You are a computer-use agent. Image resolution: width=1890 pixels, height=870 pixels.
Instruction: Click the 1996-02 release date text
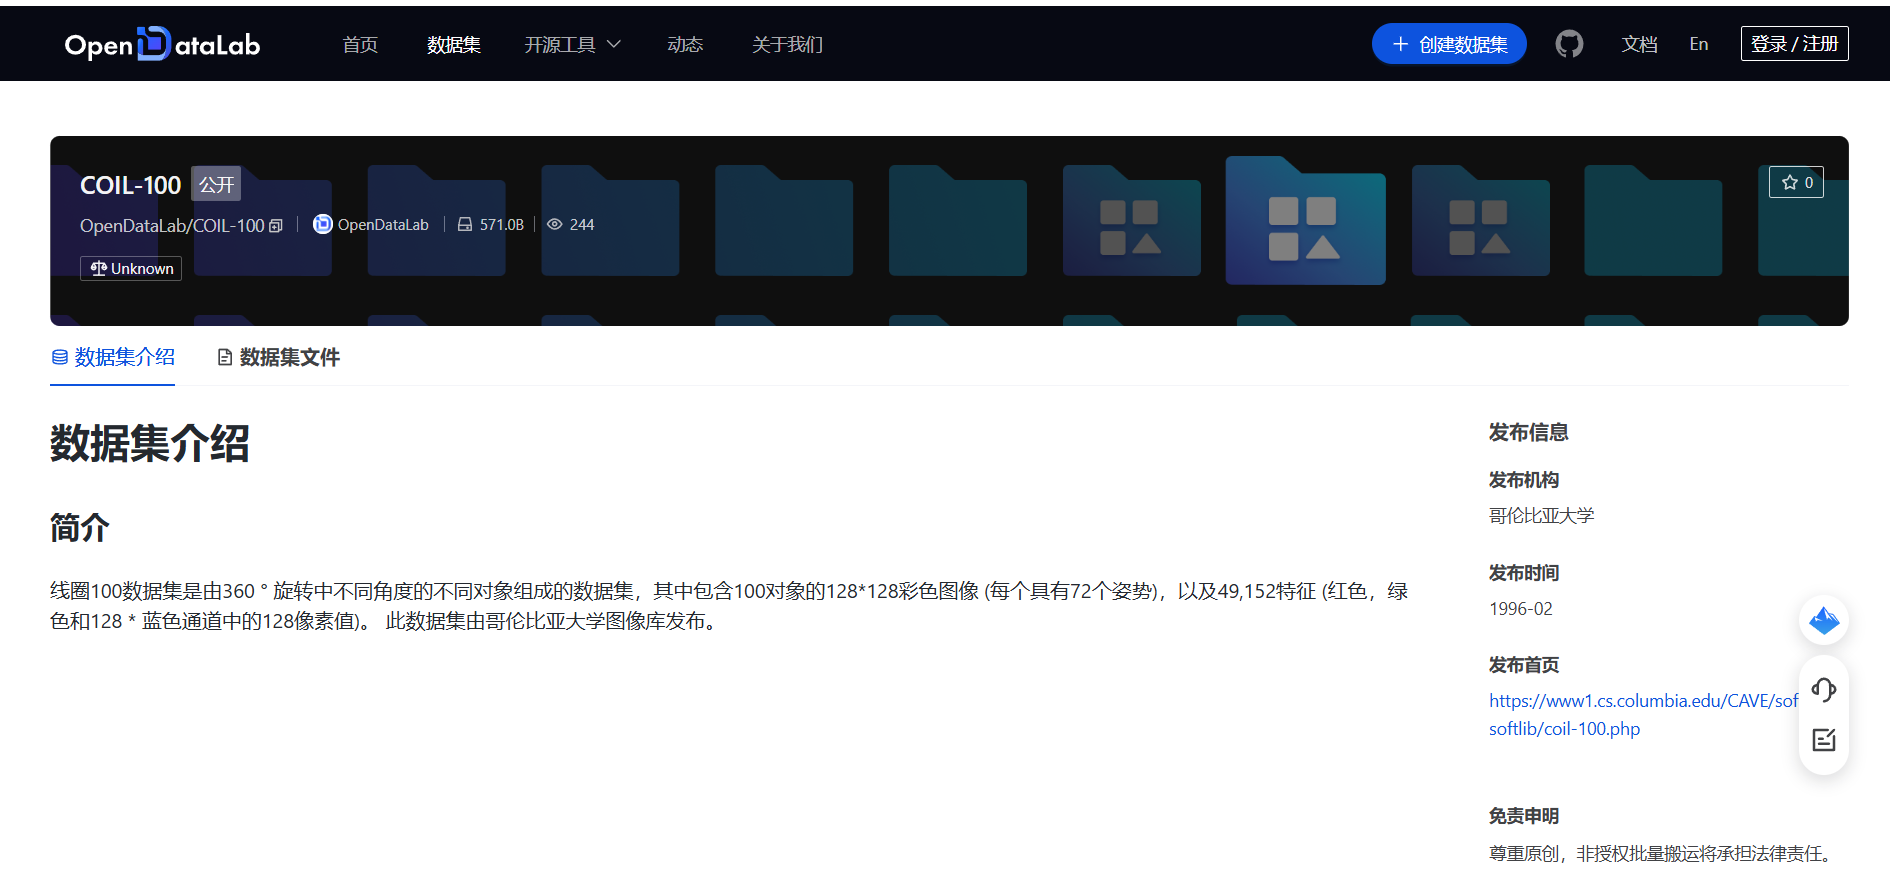(x=1521, y=609)
